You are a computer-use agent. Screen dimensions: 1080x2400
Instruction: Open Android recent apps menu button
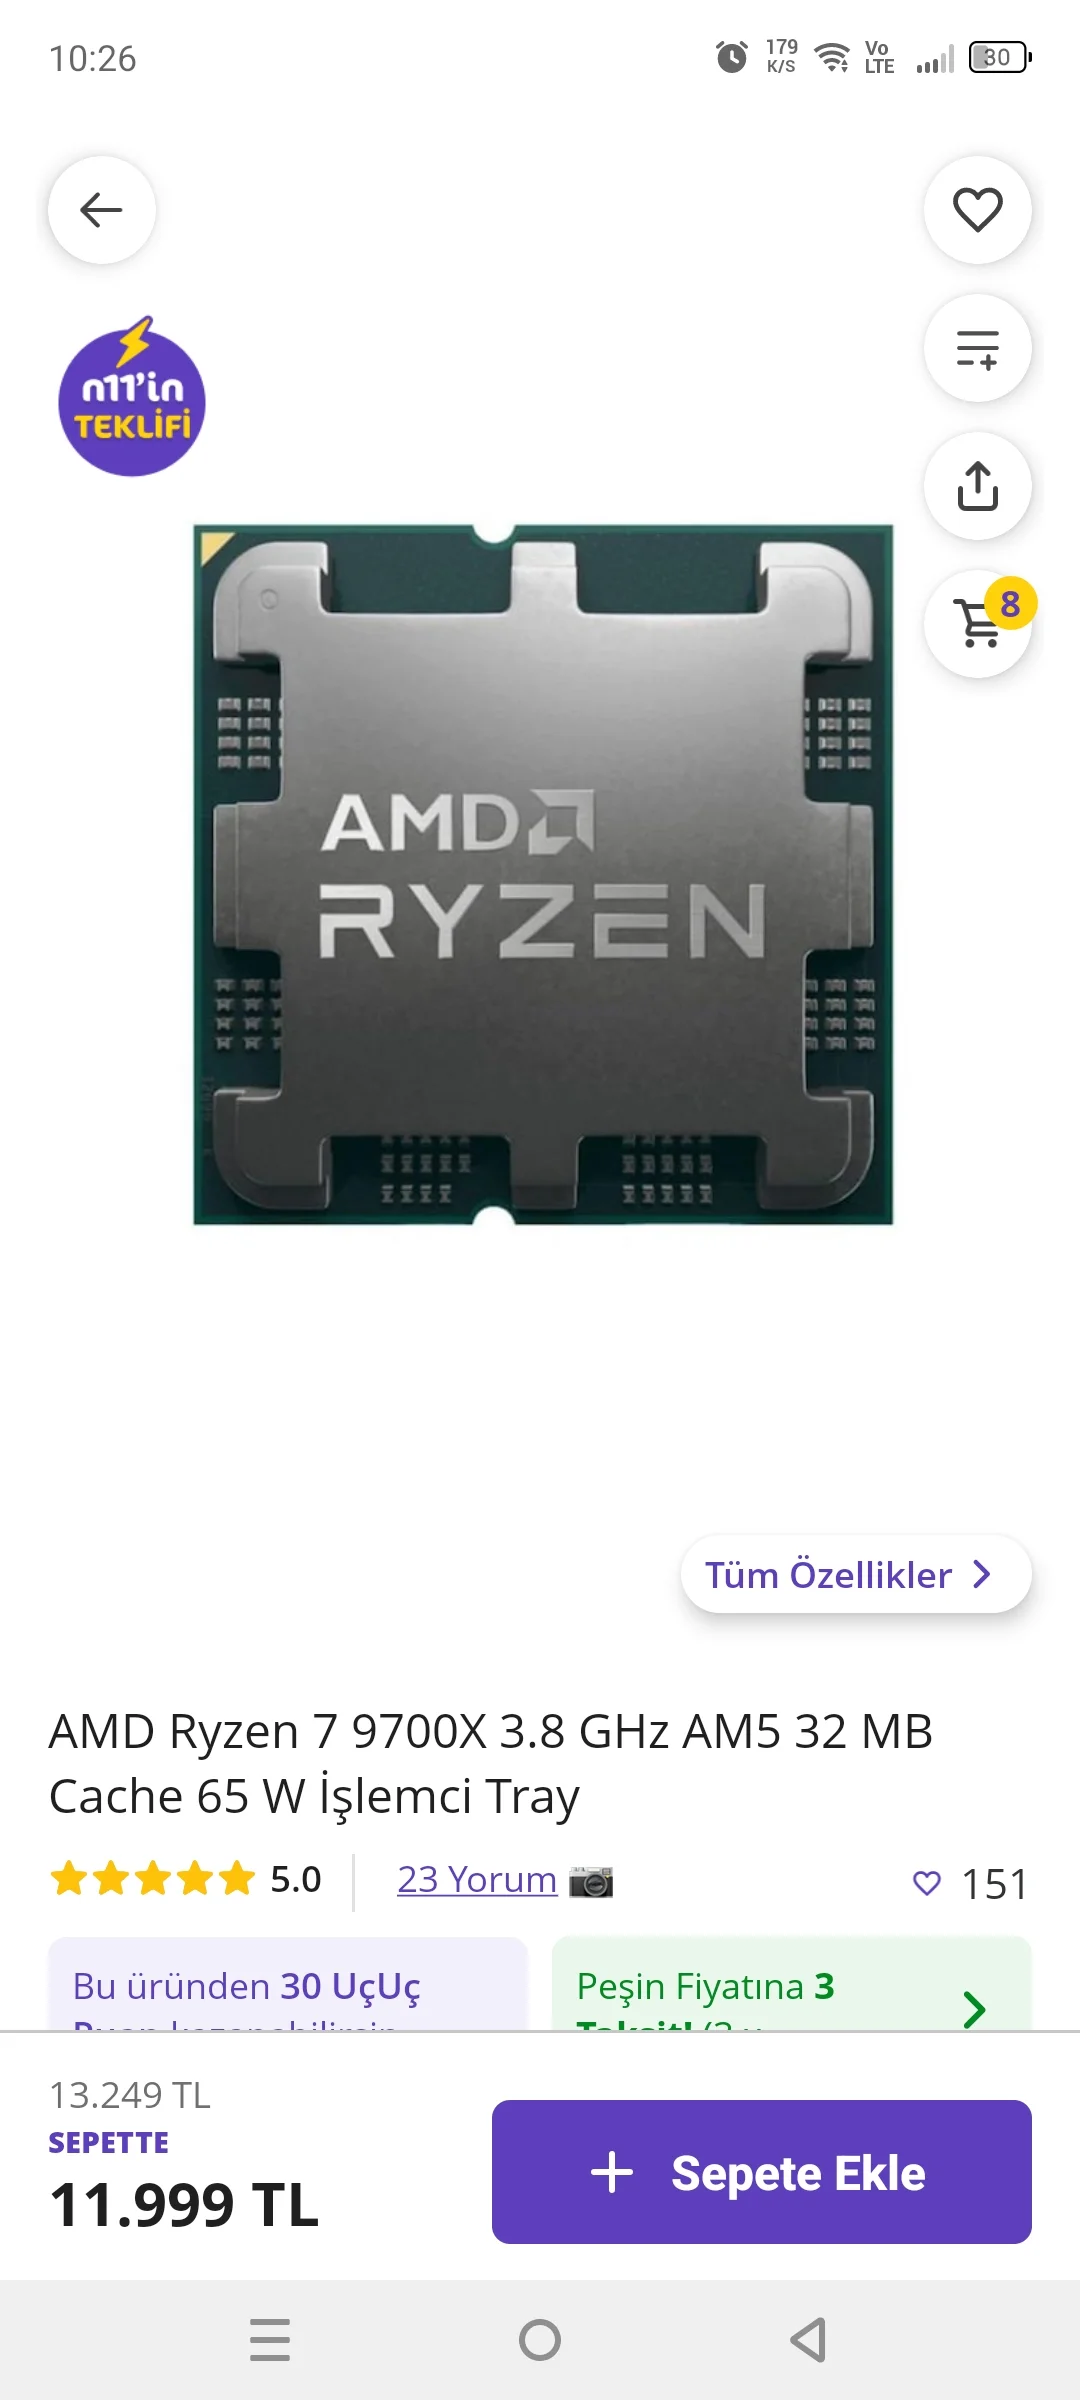(270, 2340)
